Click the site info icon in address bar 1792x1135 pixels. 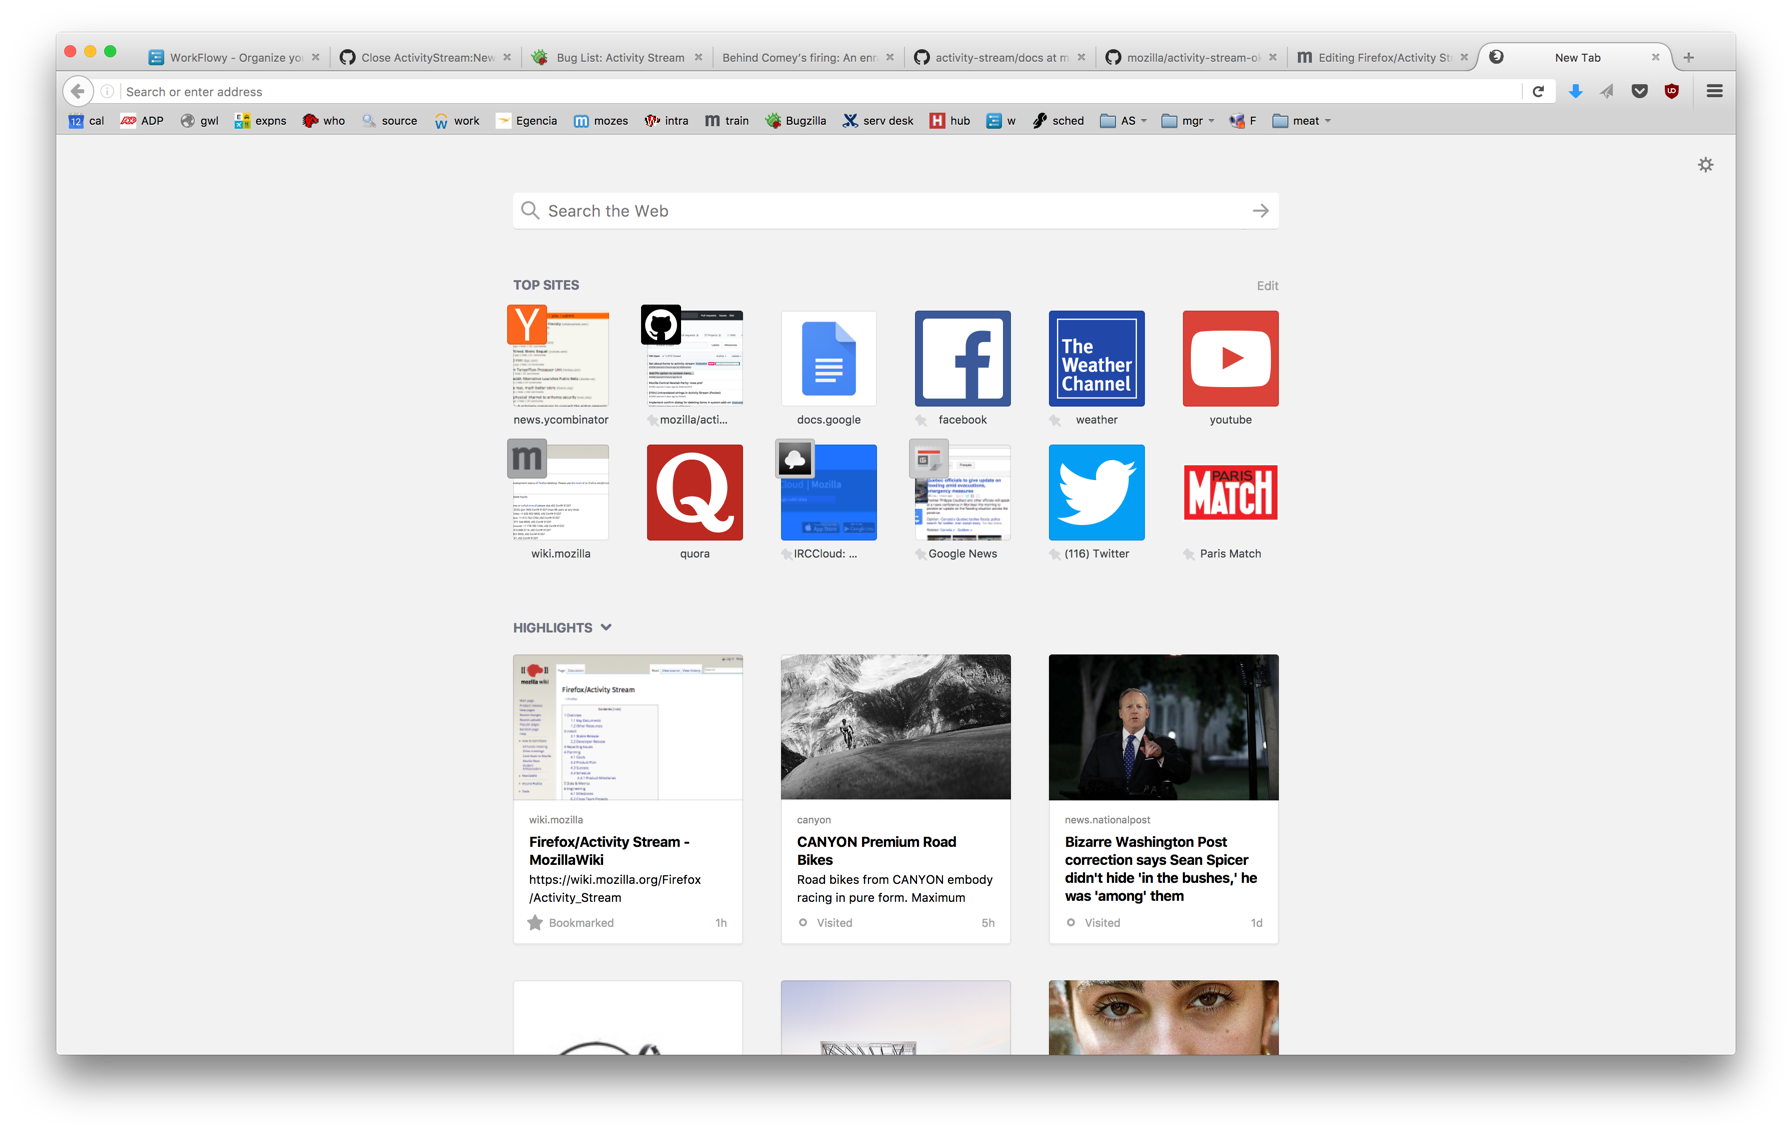pyautogui.click(x=107, y=91)
